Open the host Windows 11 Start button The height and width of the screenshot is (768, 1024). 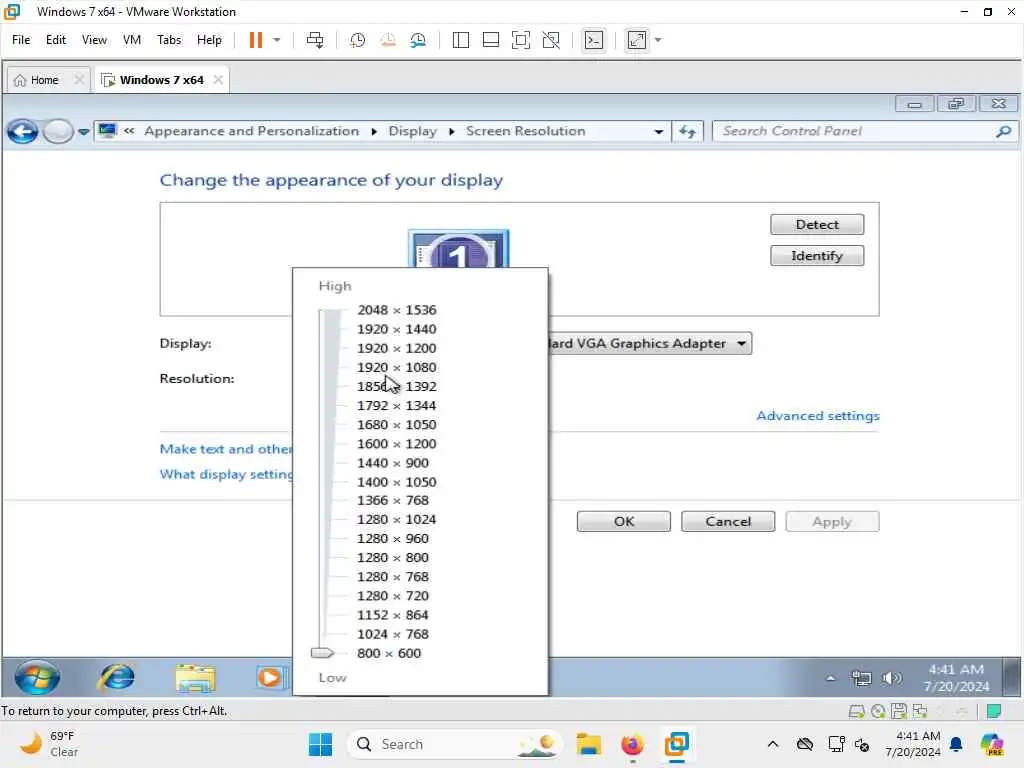[x=320, y=744]
